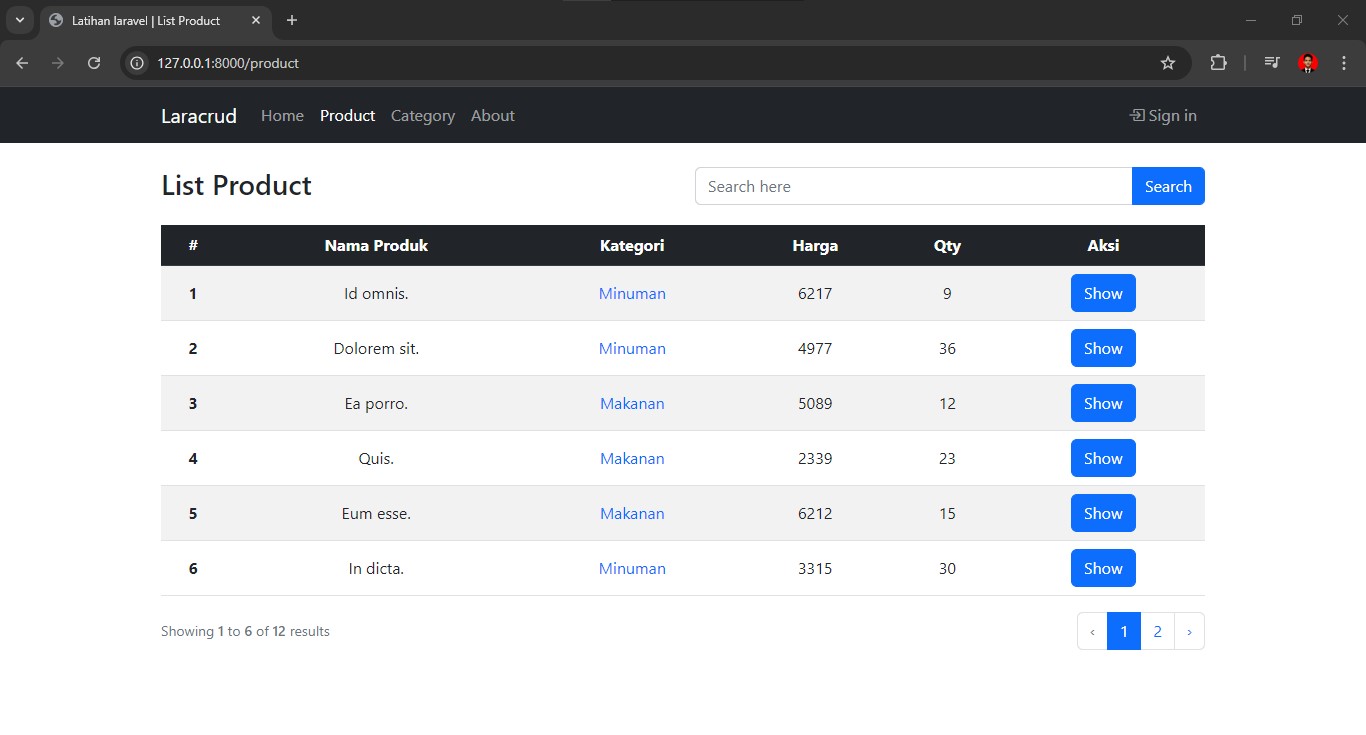Click the previous page chevron in pagination
Screen dimensions: 1366x735
1092,632
